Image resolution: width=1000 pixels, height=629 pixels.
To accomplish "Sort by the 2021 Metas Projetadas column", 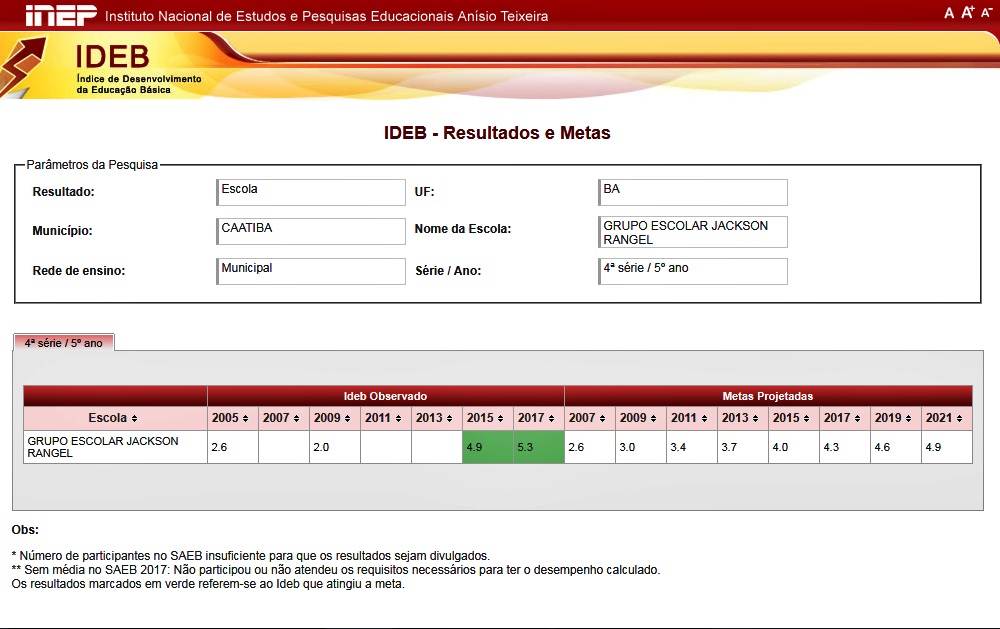I will coord(946,418).
